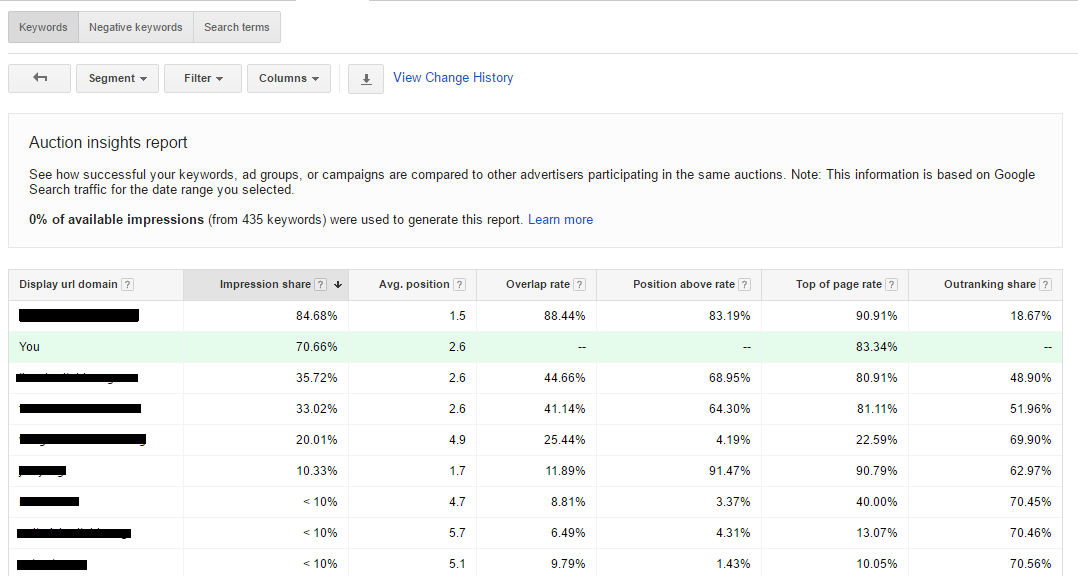The width and height of the screenshot is (1078, 576).
Task: Click impression share value 10.33%
Action: click(316, 471)
